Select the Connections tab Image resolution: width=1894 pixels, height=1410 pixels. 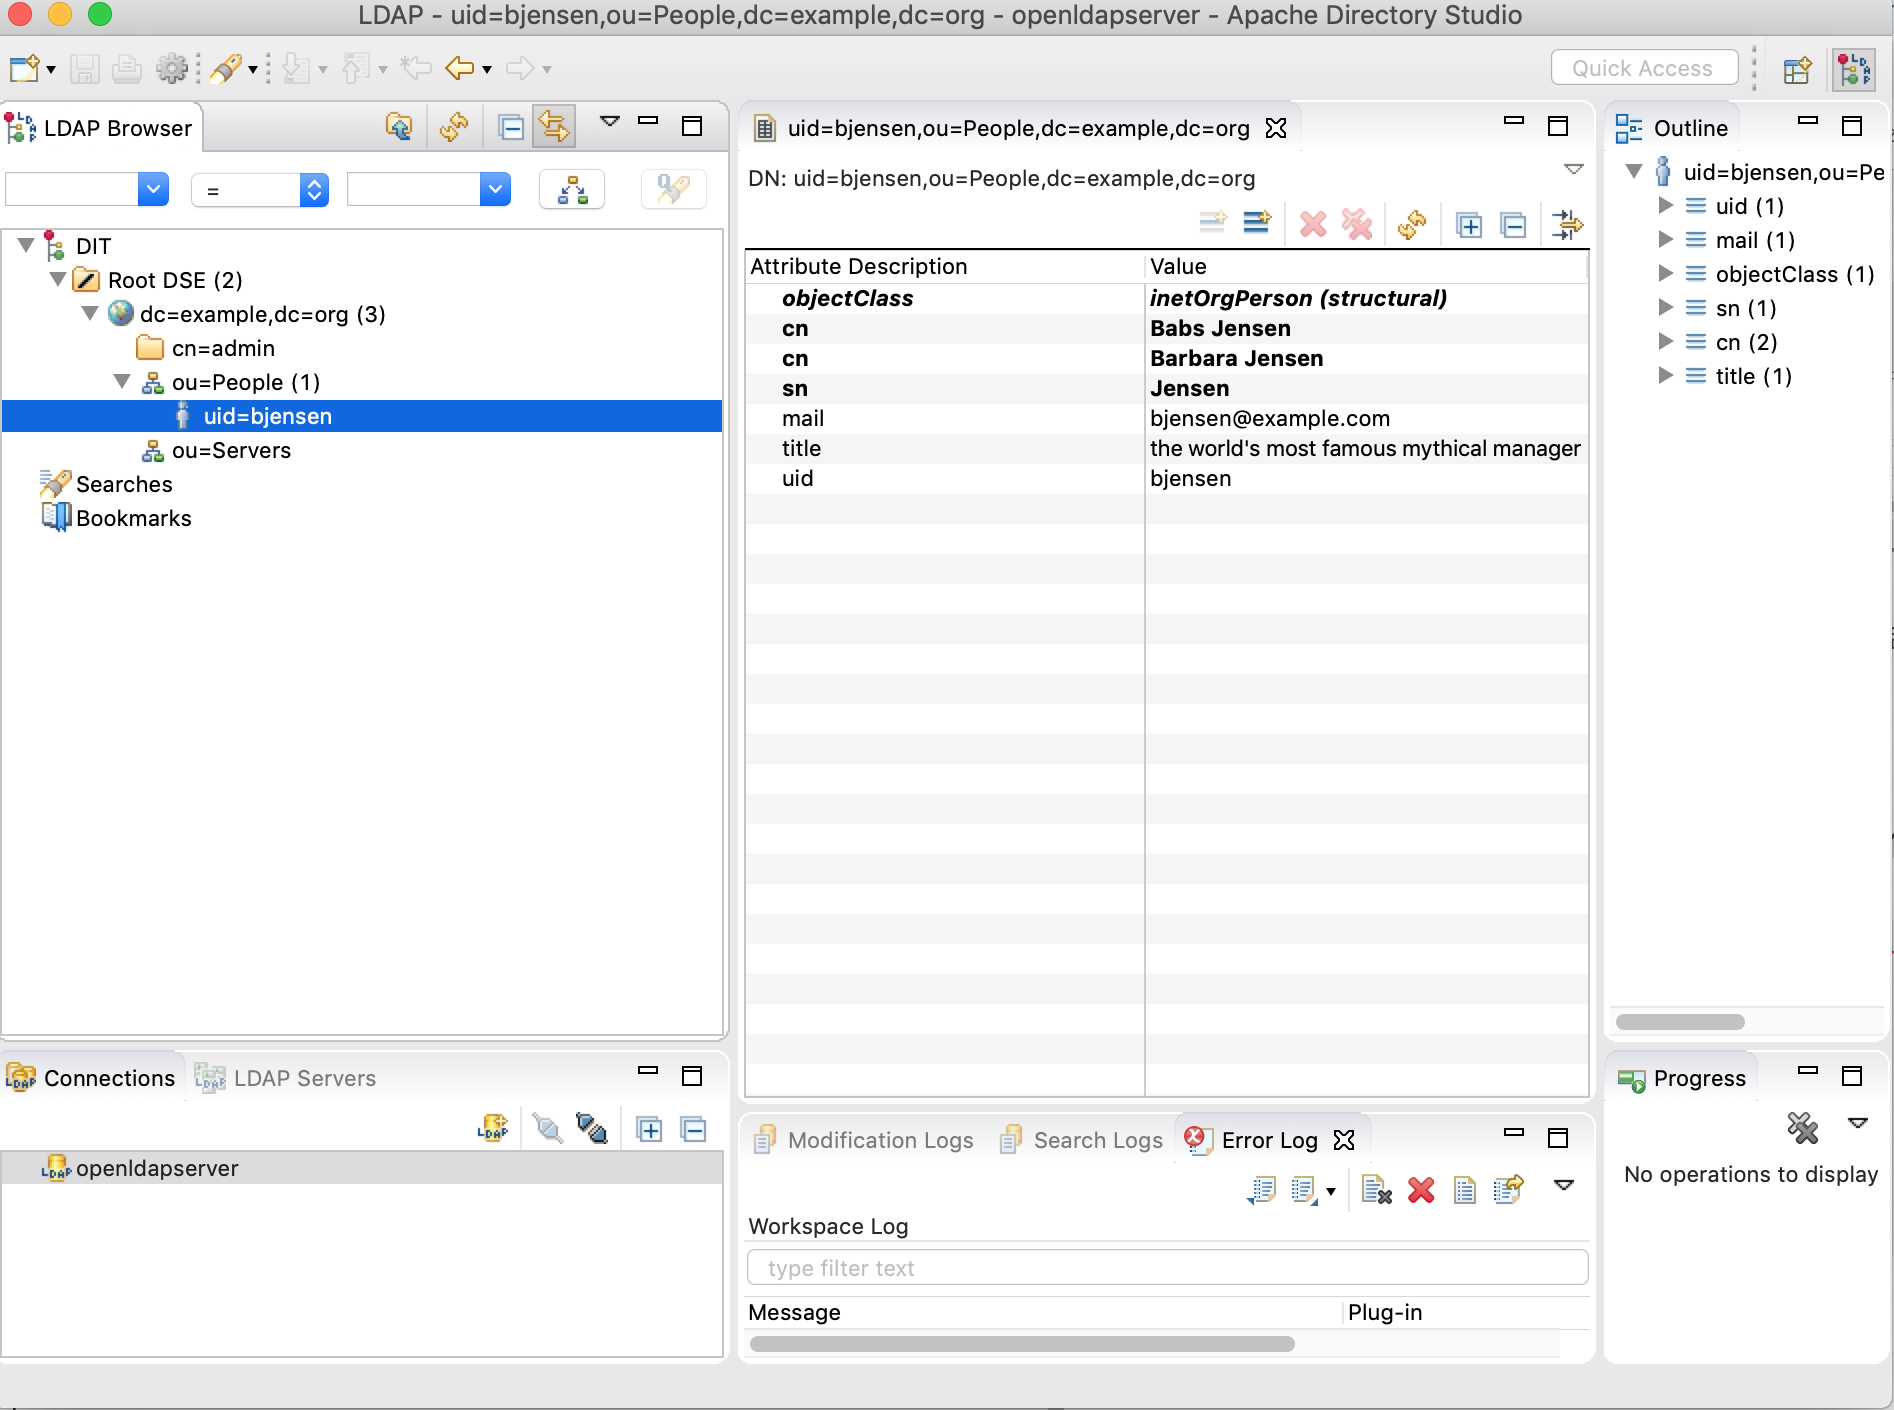(92, 1078)
